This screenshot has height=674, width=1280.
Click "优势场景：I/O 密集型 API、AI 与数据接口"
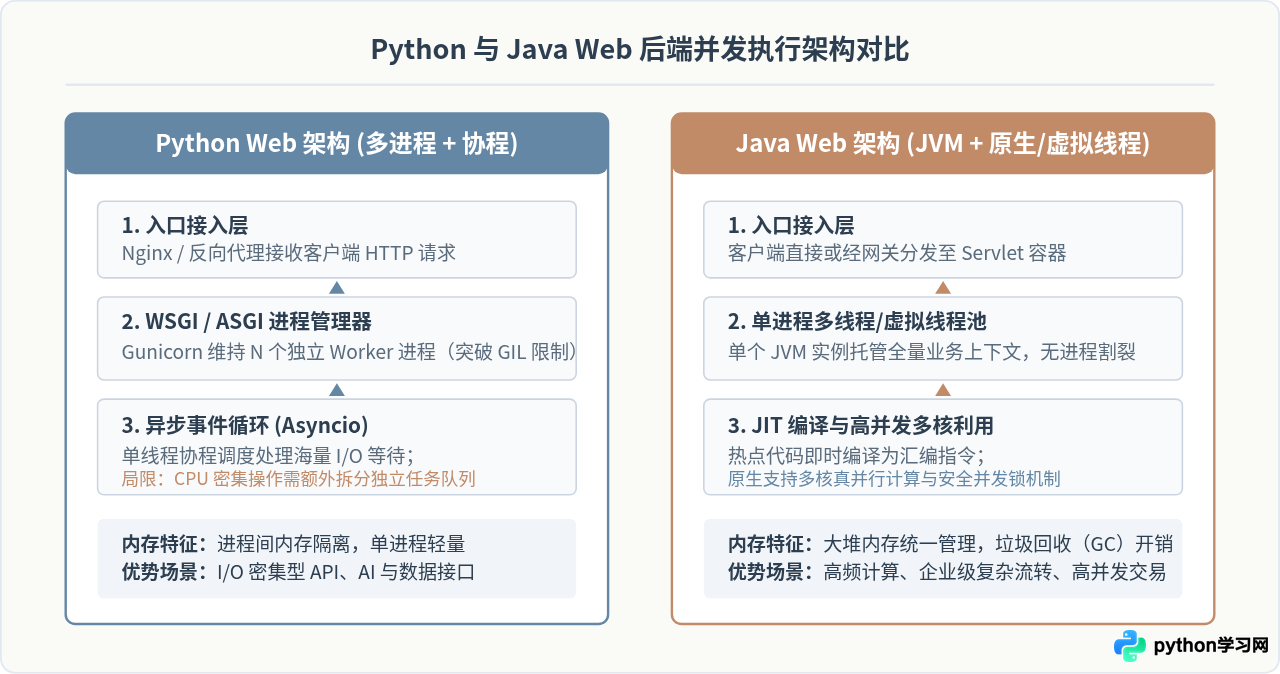(x=298, y=573)
